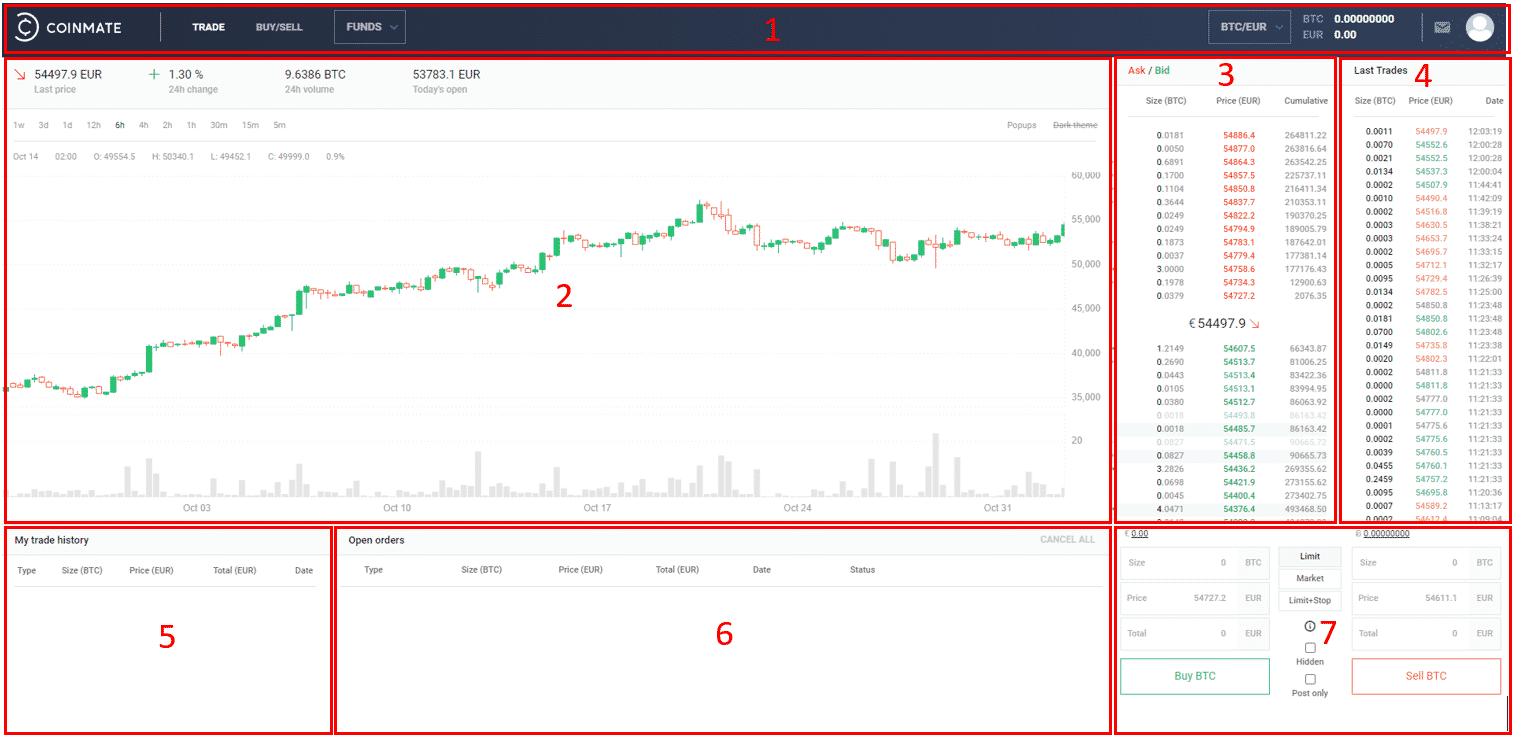The width and height of the screenshot is (1515, 736).
Task: Open the user profile avatar
Action: [x=1479, y=27]
